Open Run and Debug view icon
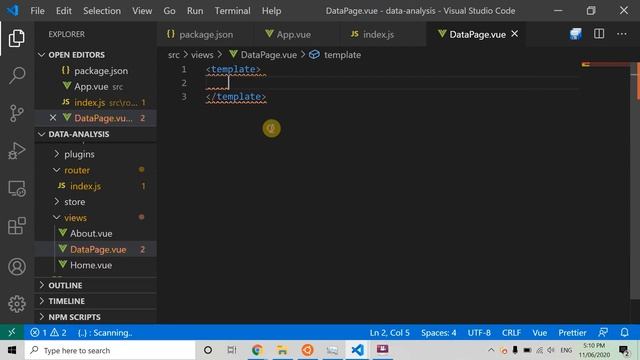This screenshot has height=360, width=640. pos(17,151)
